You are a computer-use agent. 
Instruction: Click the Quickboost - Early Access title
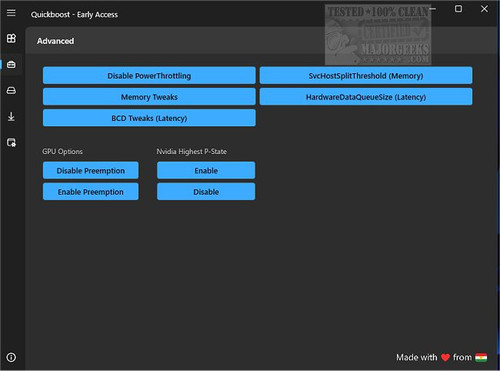pyautogui.click(x=74, y=15)
